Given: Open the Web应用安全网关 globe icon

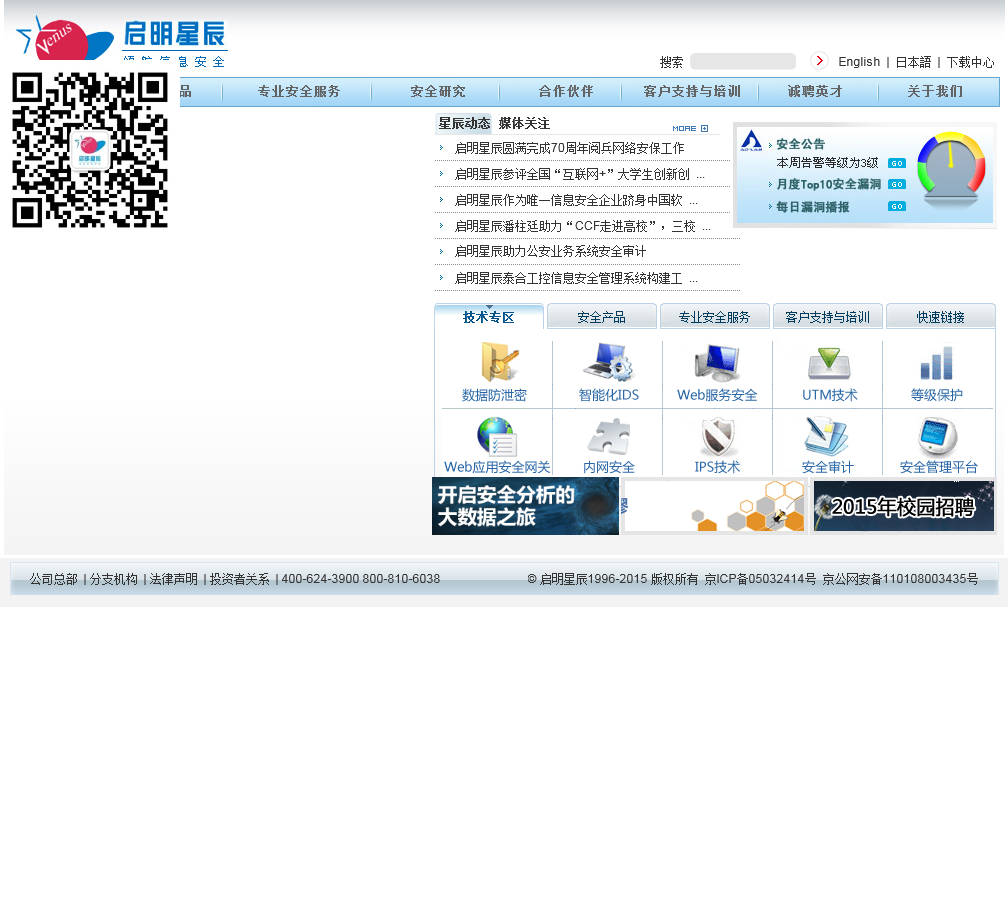Looking at the screenshot, I should point(497,436).
